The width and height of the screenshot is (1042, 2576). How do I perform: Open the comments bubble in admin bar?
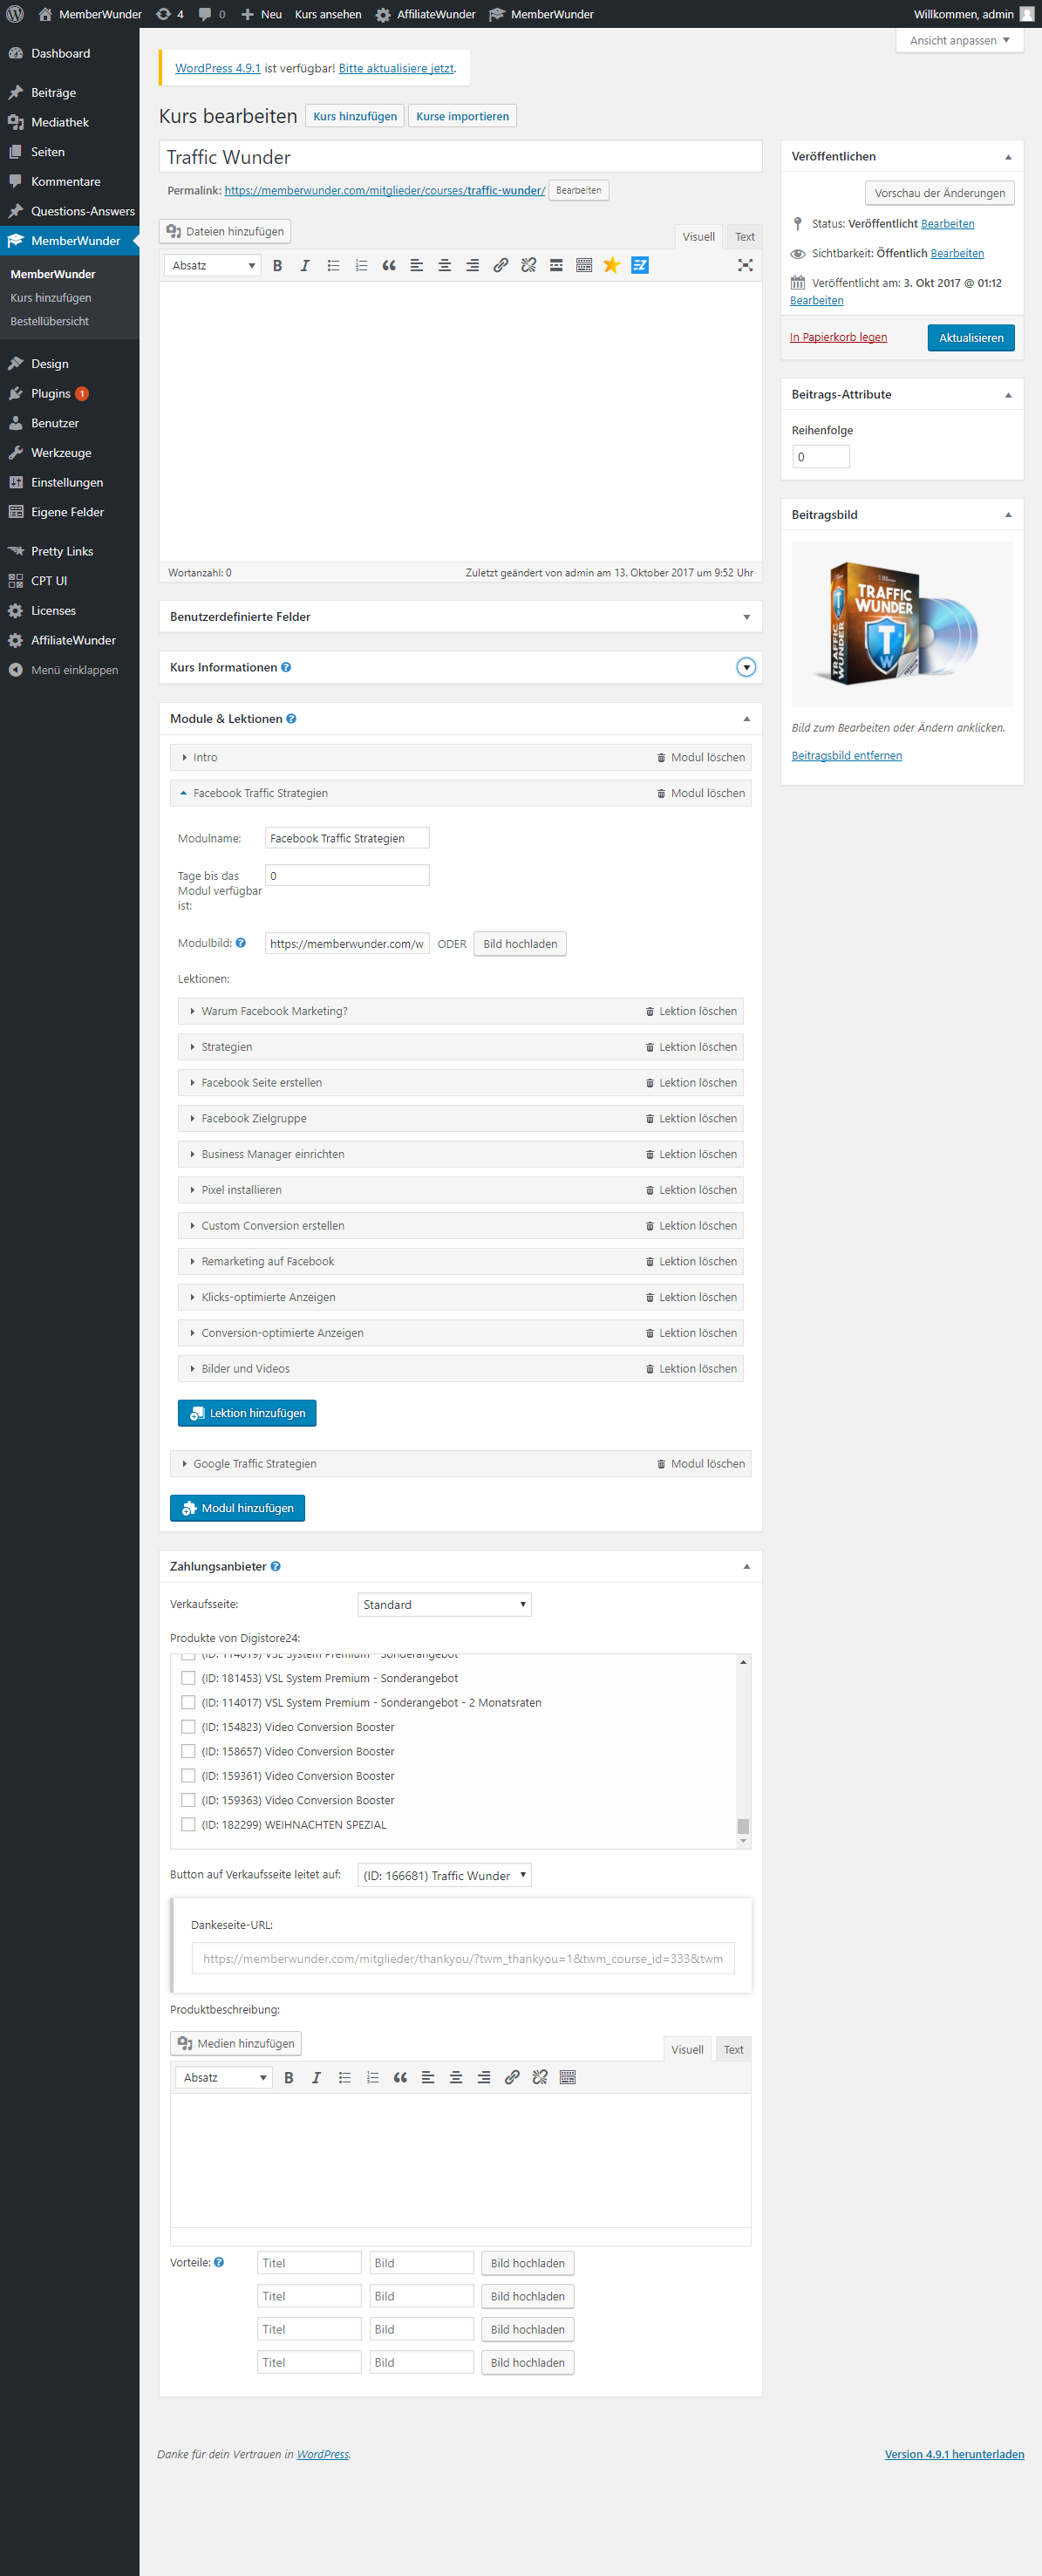212,14
